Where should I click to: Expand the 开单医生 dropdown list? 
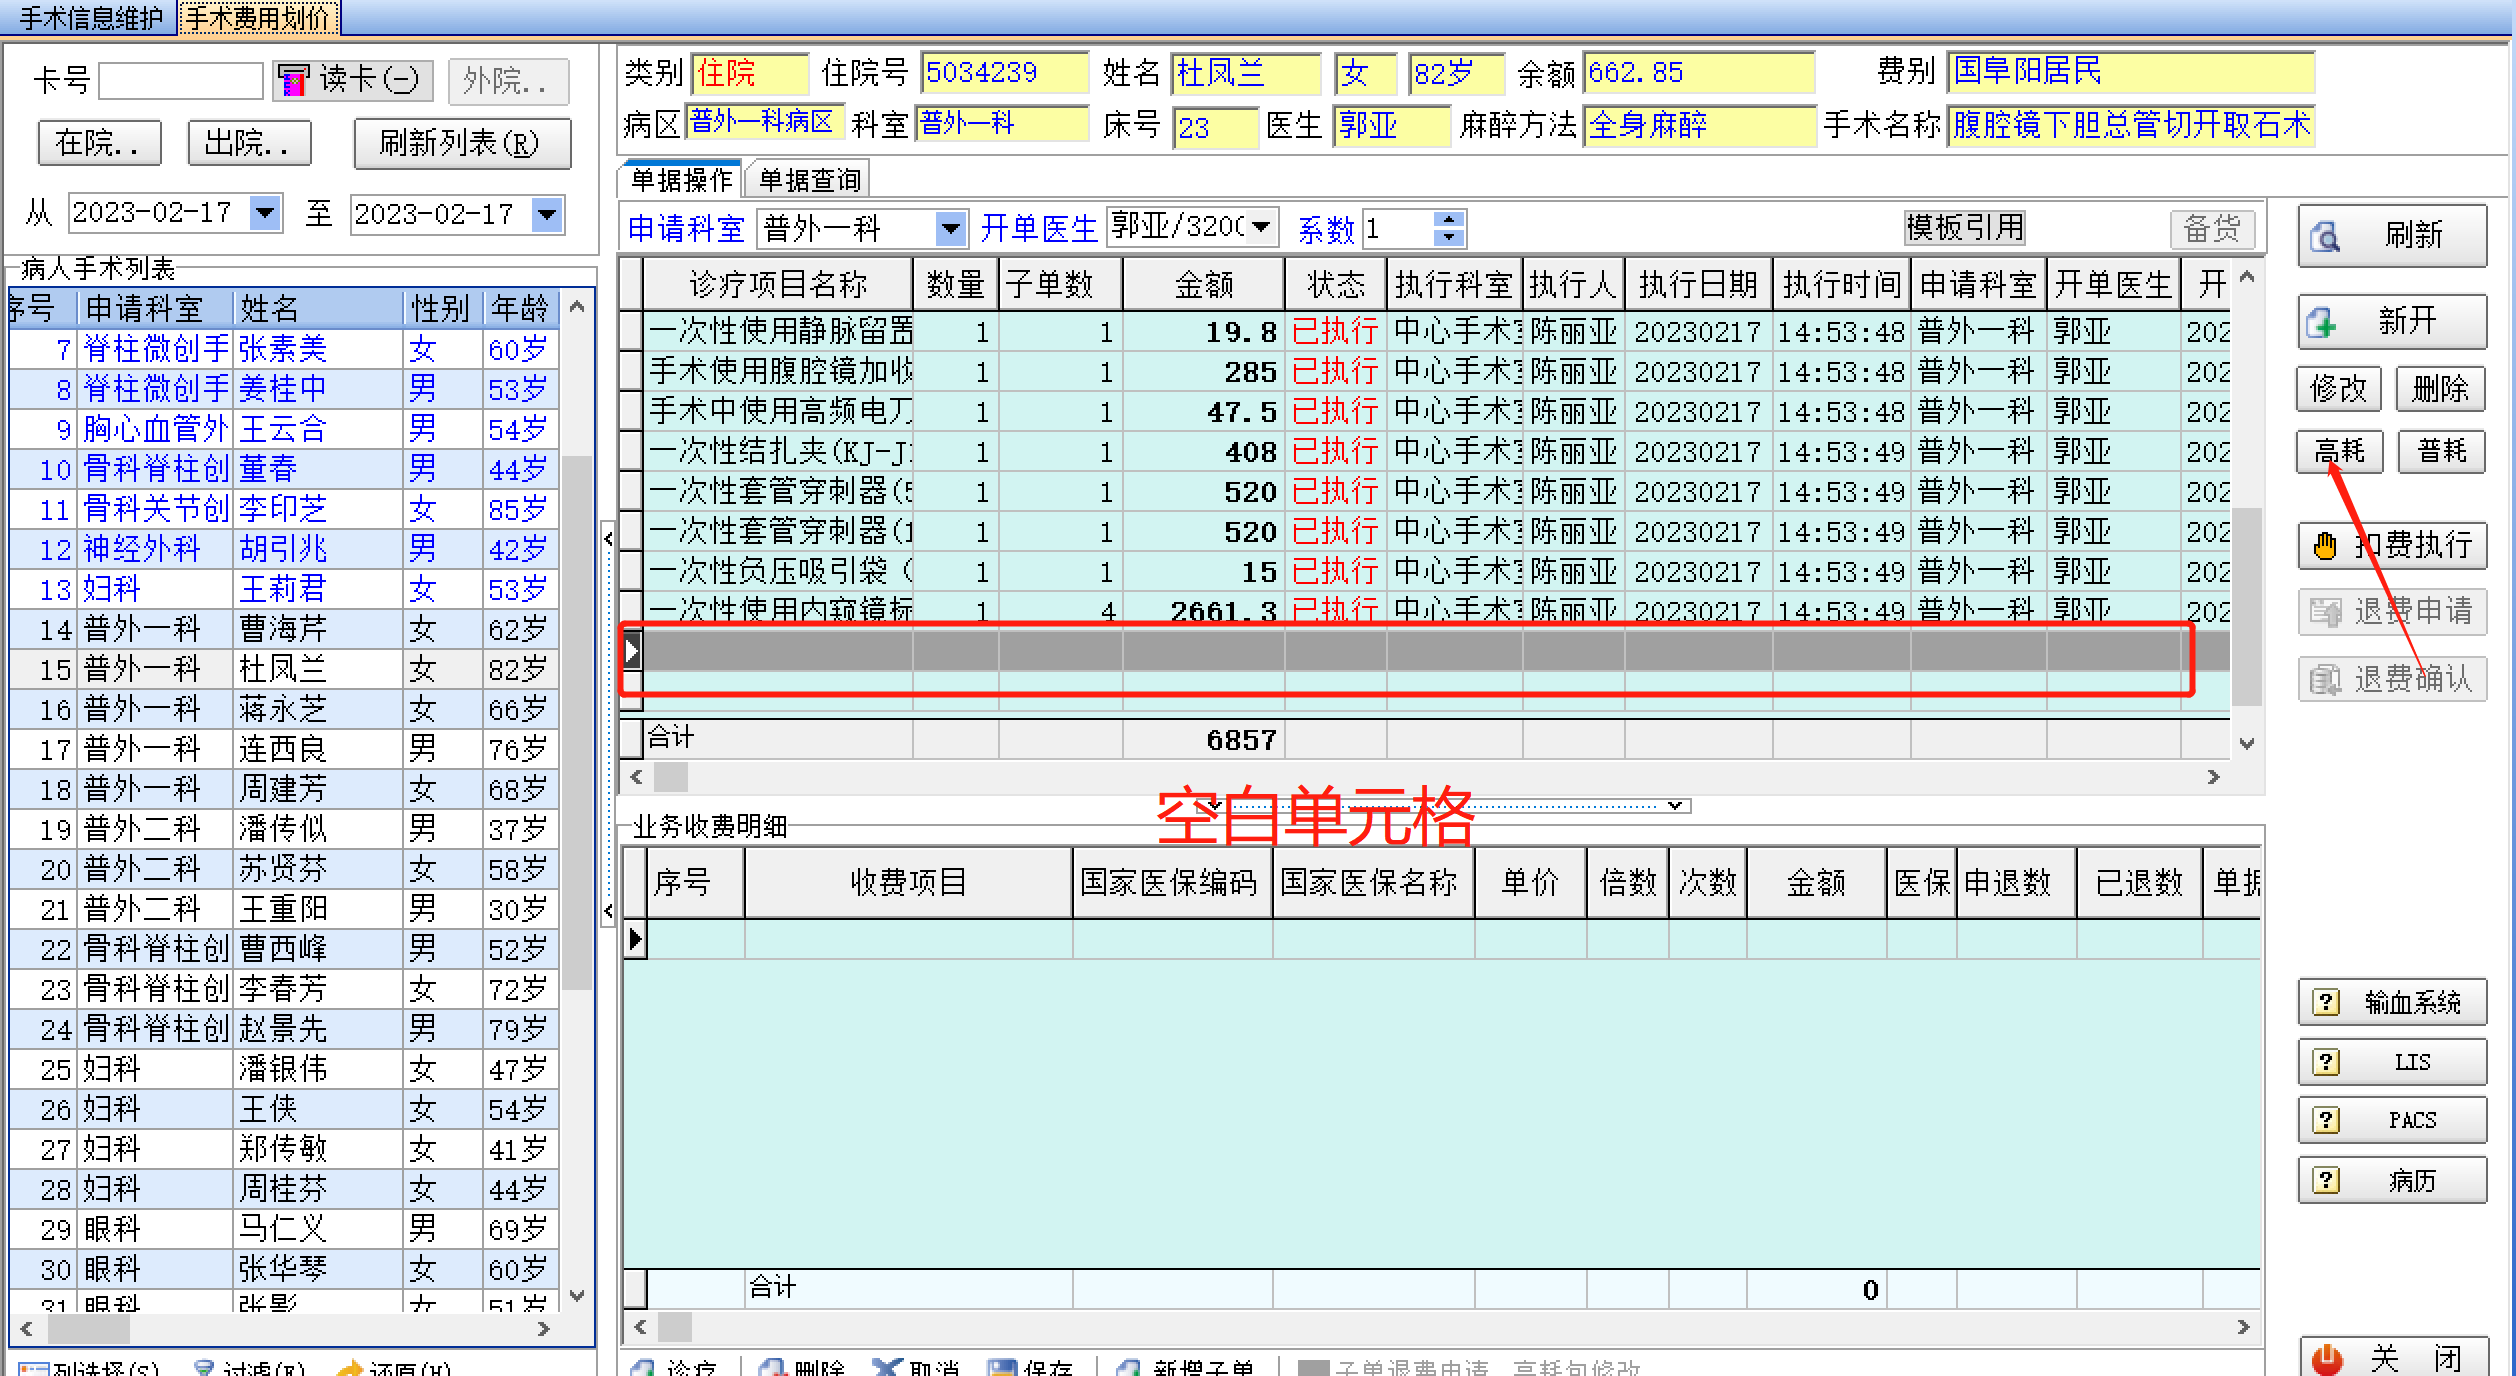tap(1262, 227)
